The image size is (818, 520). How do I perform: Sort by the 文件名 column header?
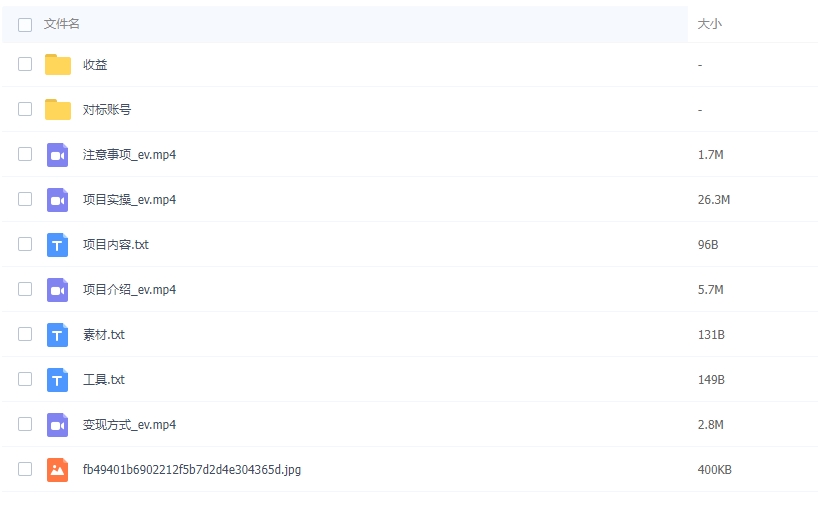(62, 24)
